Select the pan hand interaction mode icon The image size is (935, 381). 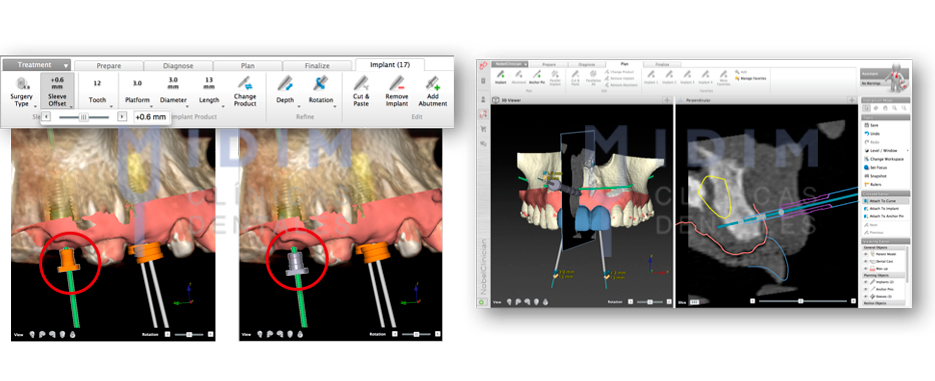tap(886, 107)
